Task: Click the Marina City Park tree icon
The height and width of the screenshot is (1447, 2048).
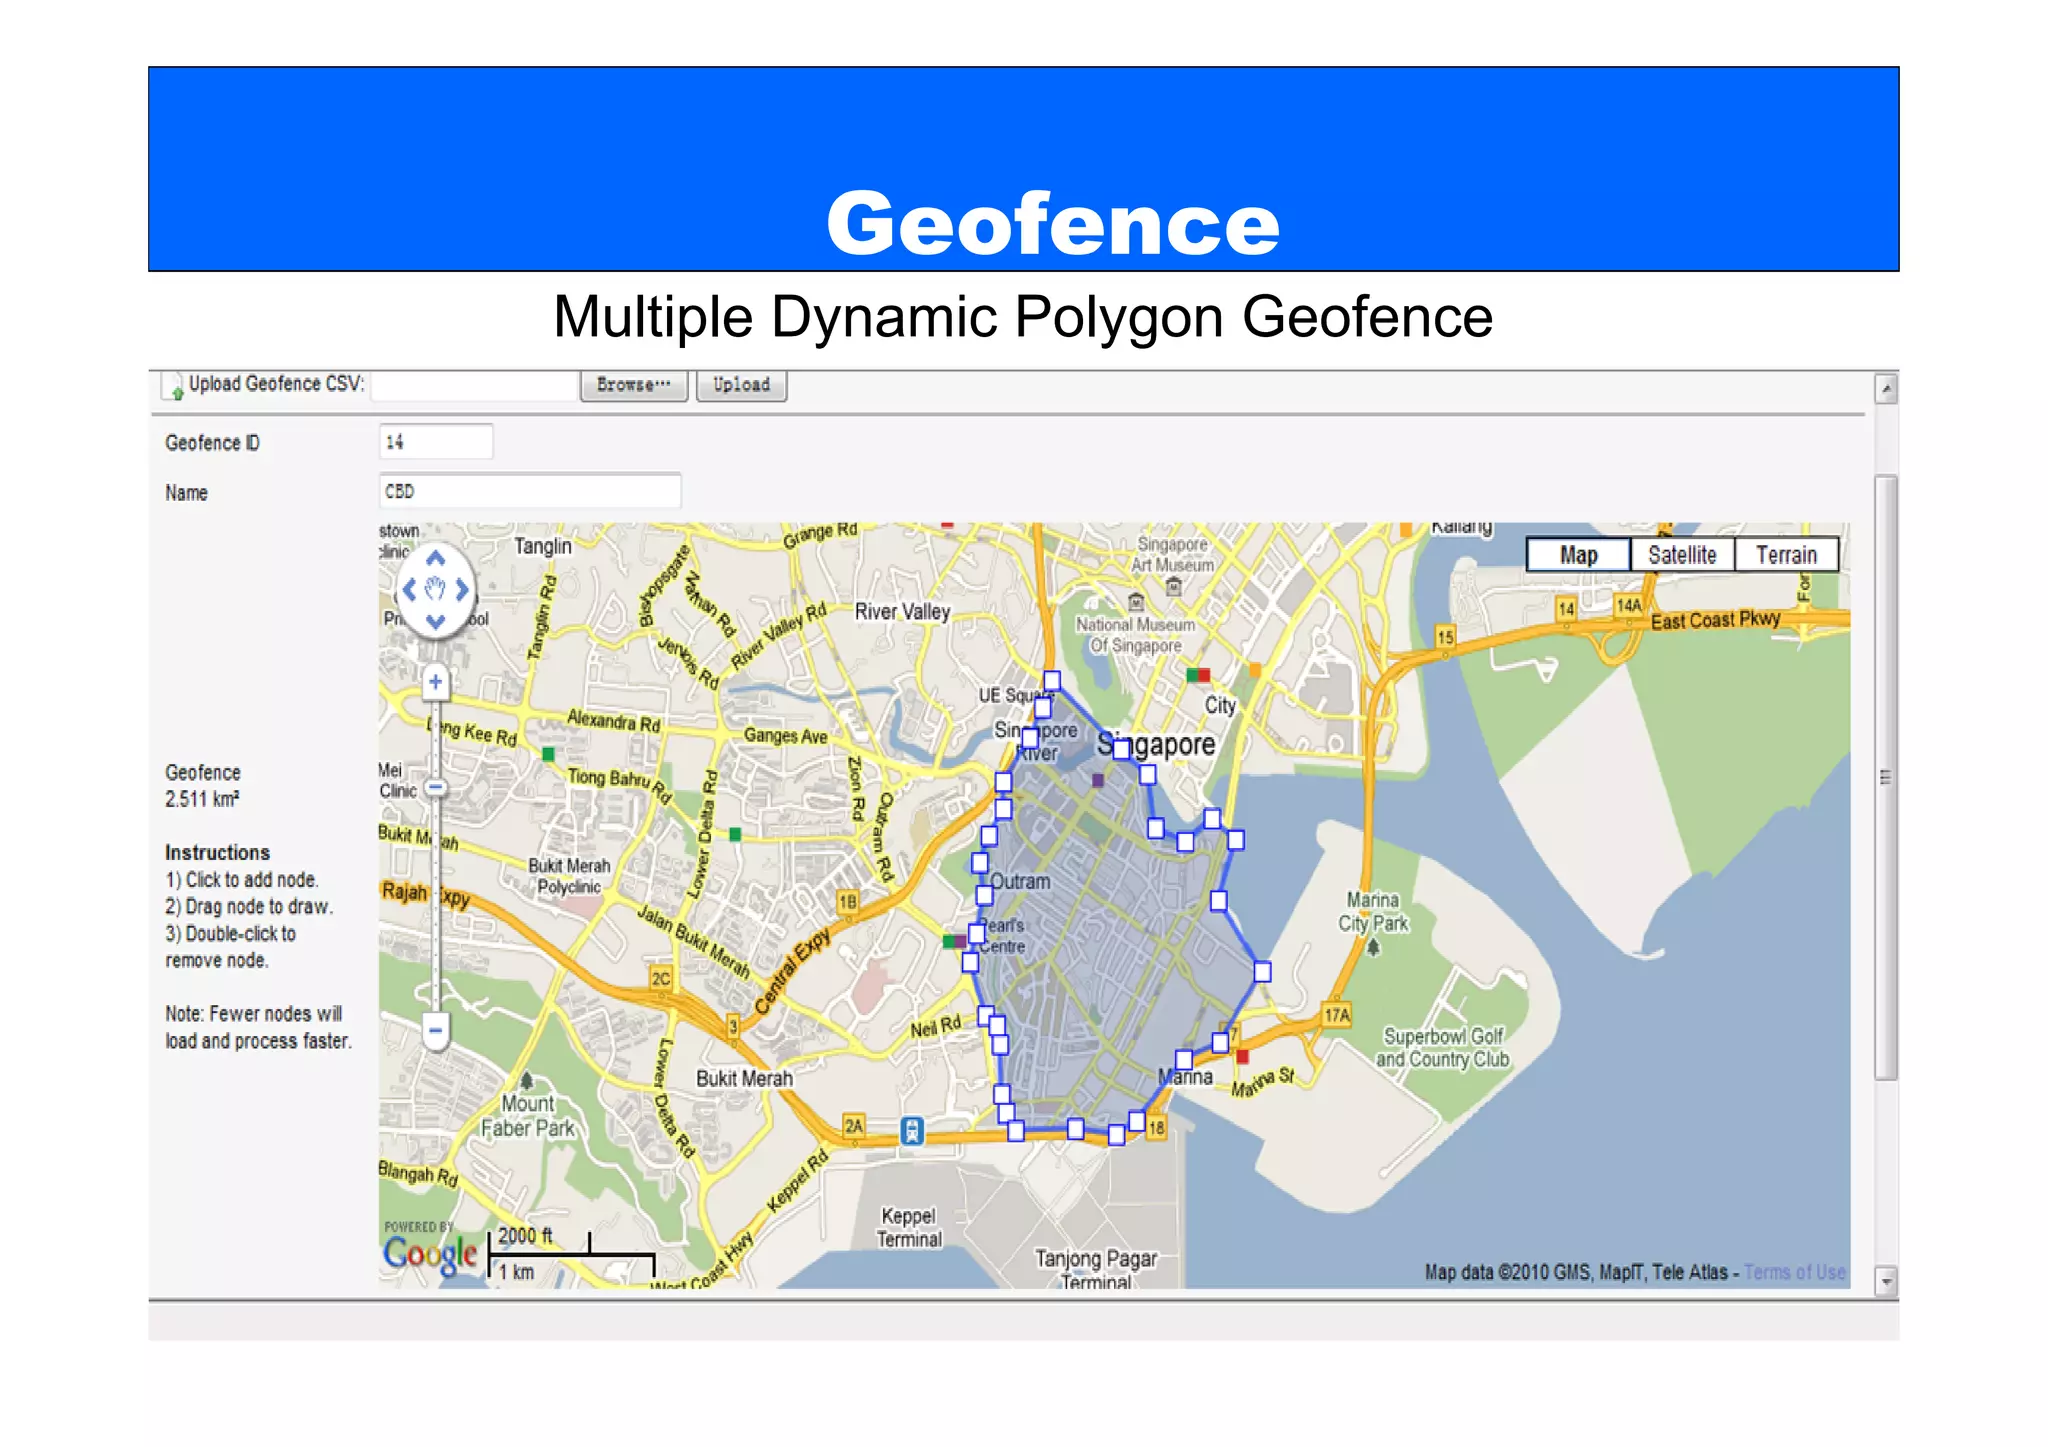Action: click(x=1373, y=946)
